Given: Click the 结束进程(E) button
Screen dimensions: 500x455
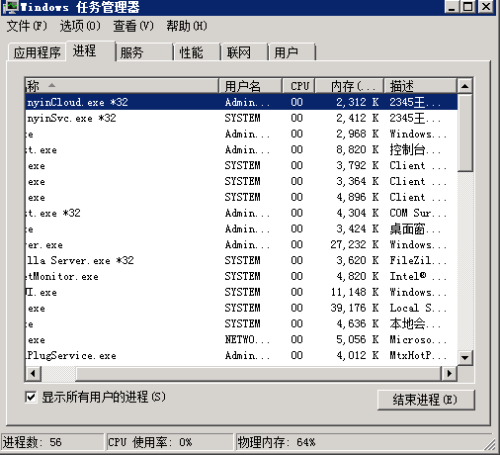Looking at the screenshot, I should click(426, 399).
